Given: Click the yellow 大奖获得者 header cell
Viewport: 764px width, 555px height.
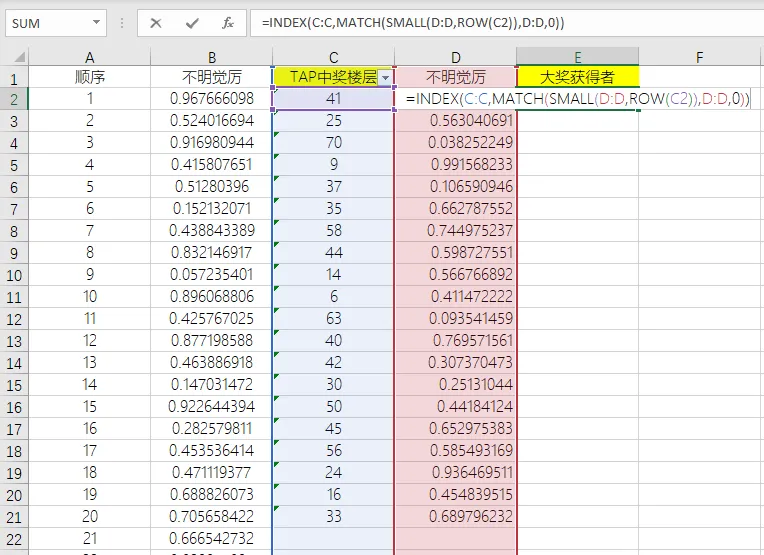Looking at the screenshot, I should click(x=577, y=77).
